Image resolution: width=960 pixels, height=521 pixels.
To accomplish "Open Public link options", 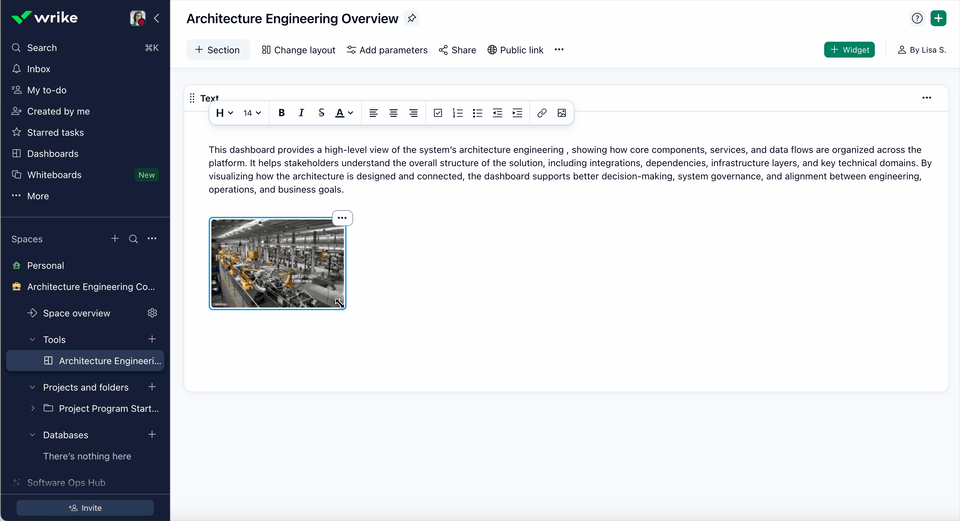I will tap(516, 50).
